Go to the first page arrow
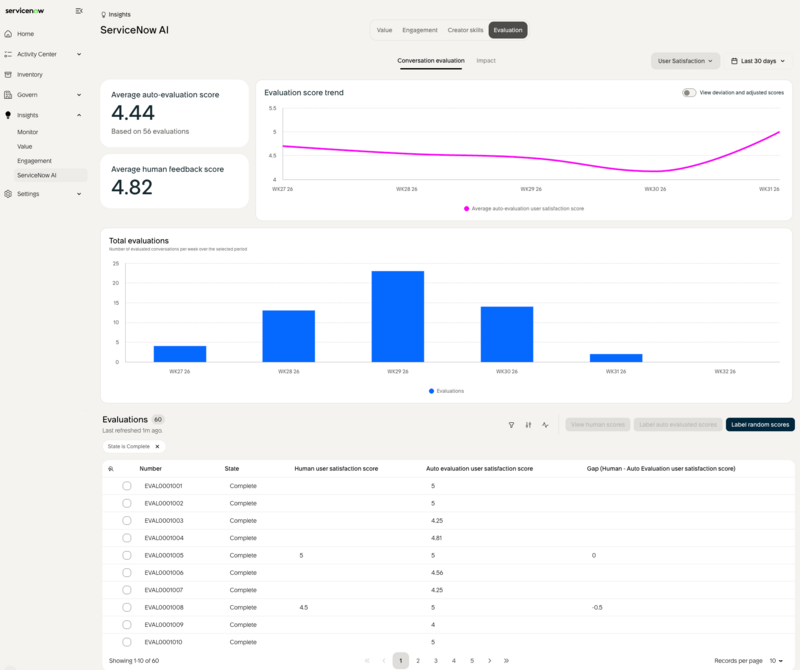 [x=367, y=660]
